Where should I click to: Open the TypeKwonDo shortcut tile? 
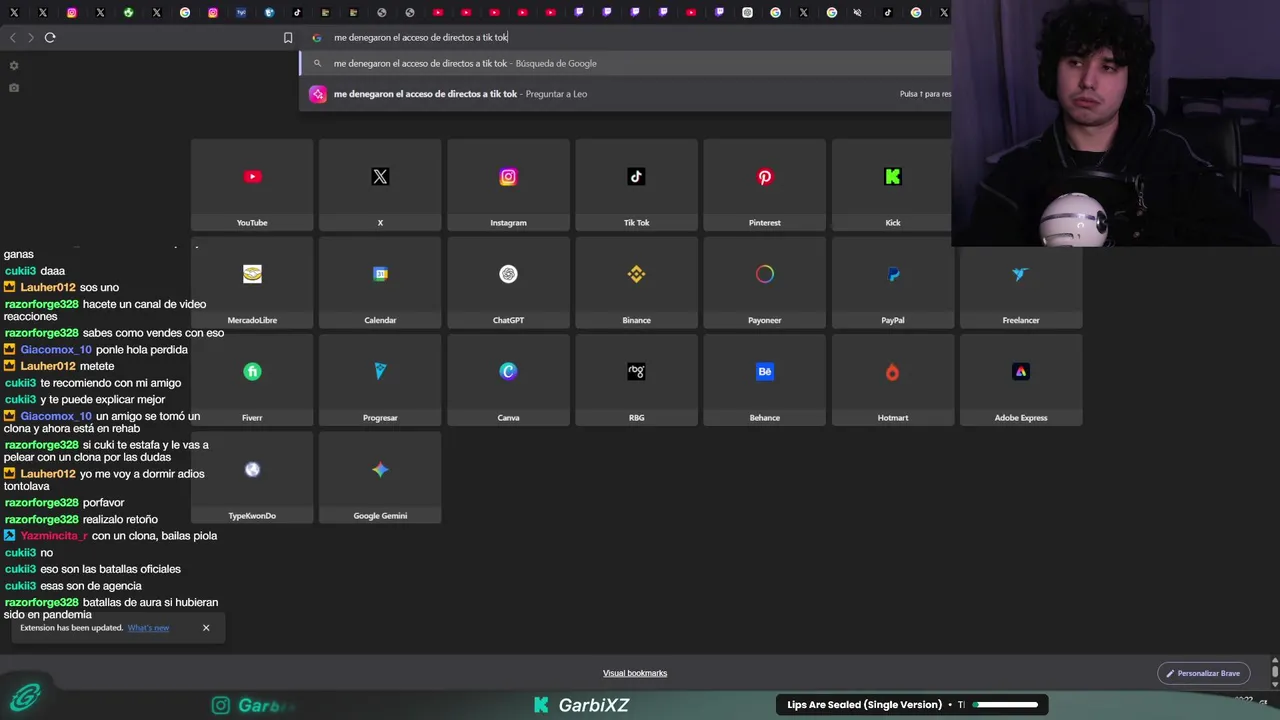tap(252, 478)
